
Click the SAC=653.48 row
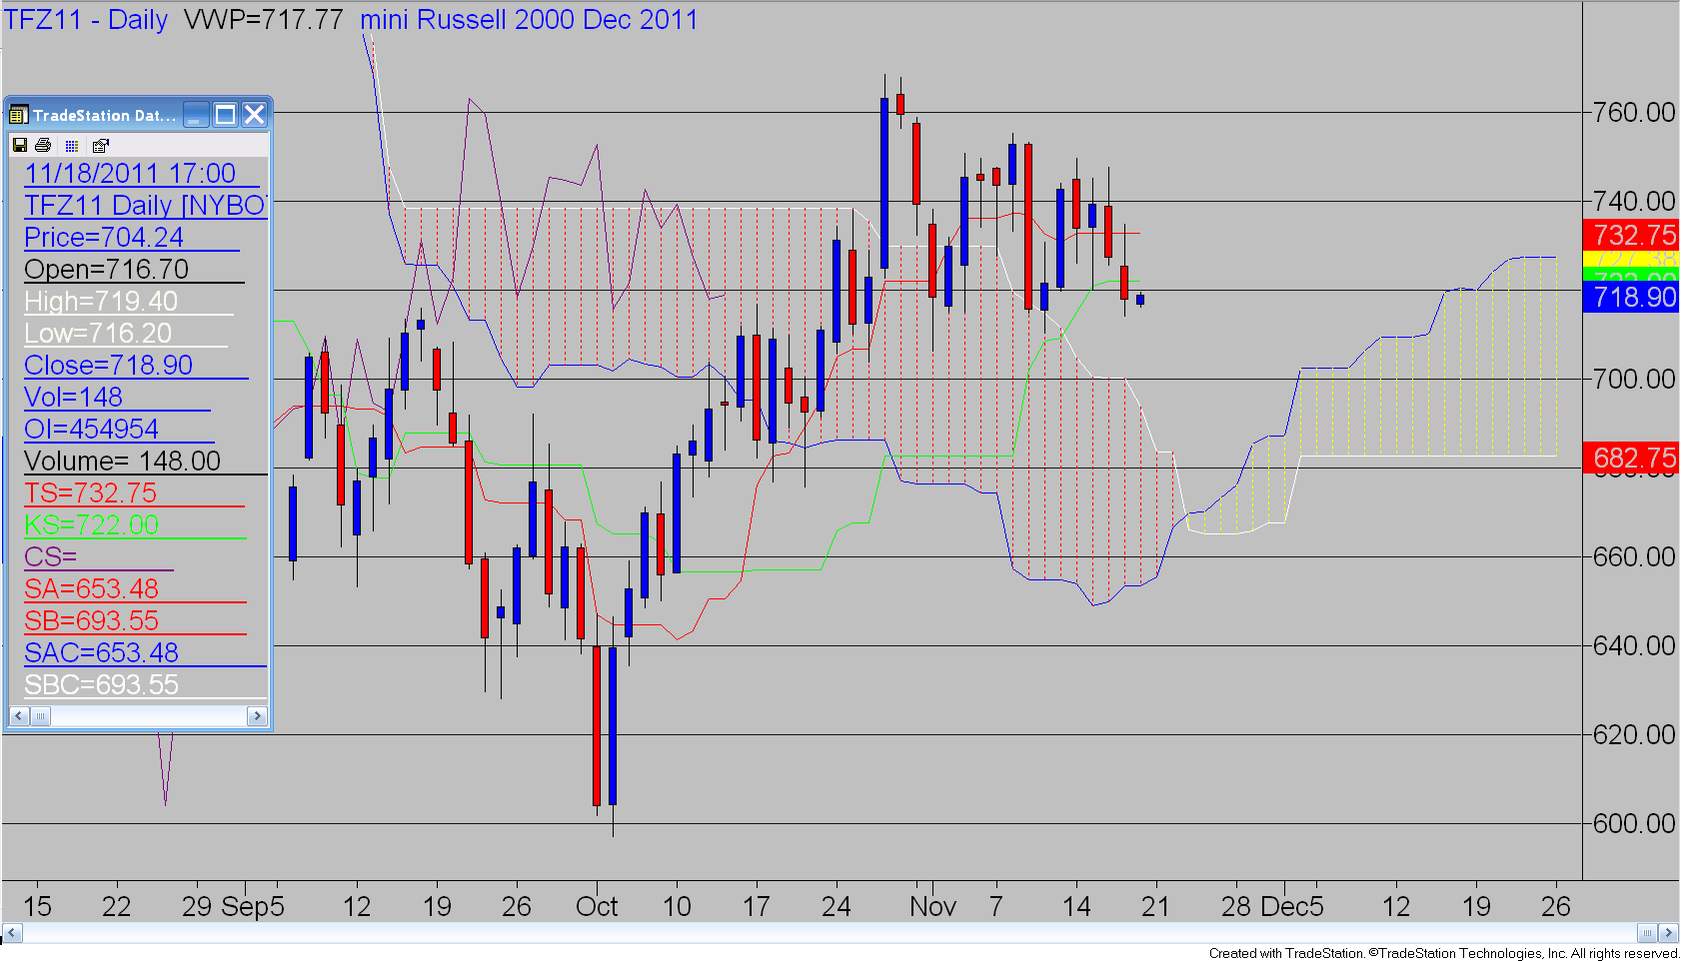click(x=145, y=653)
